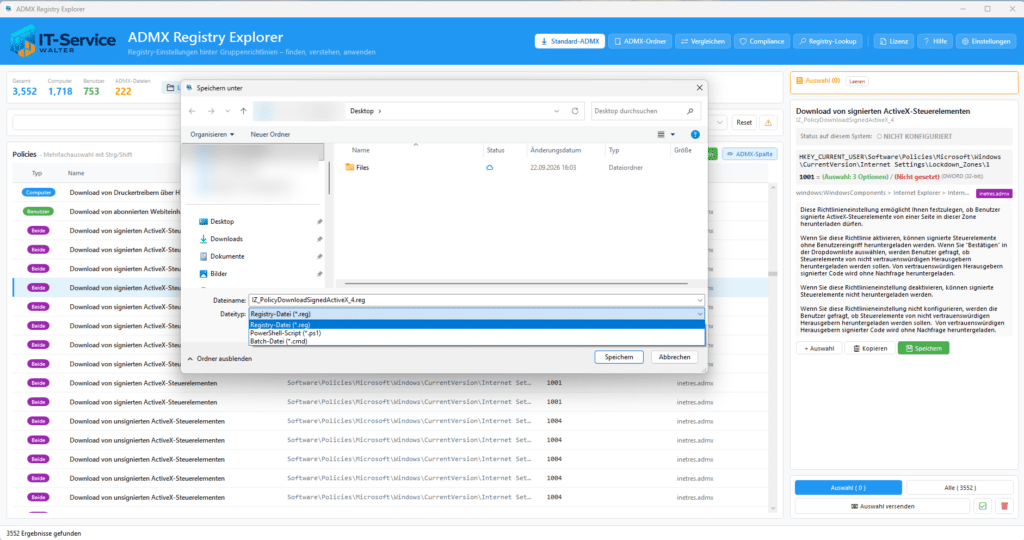This screenshot has width=1024, height=540.
Task: Sort by the Größe column header
Action: (x=682, y=150)
